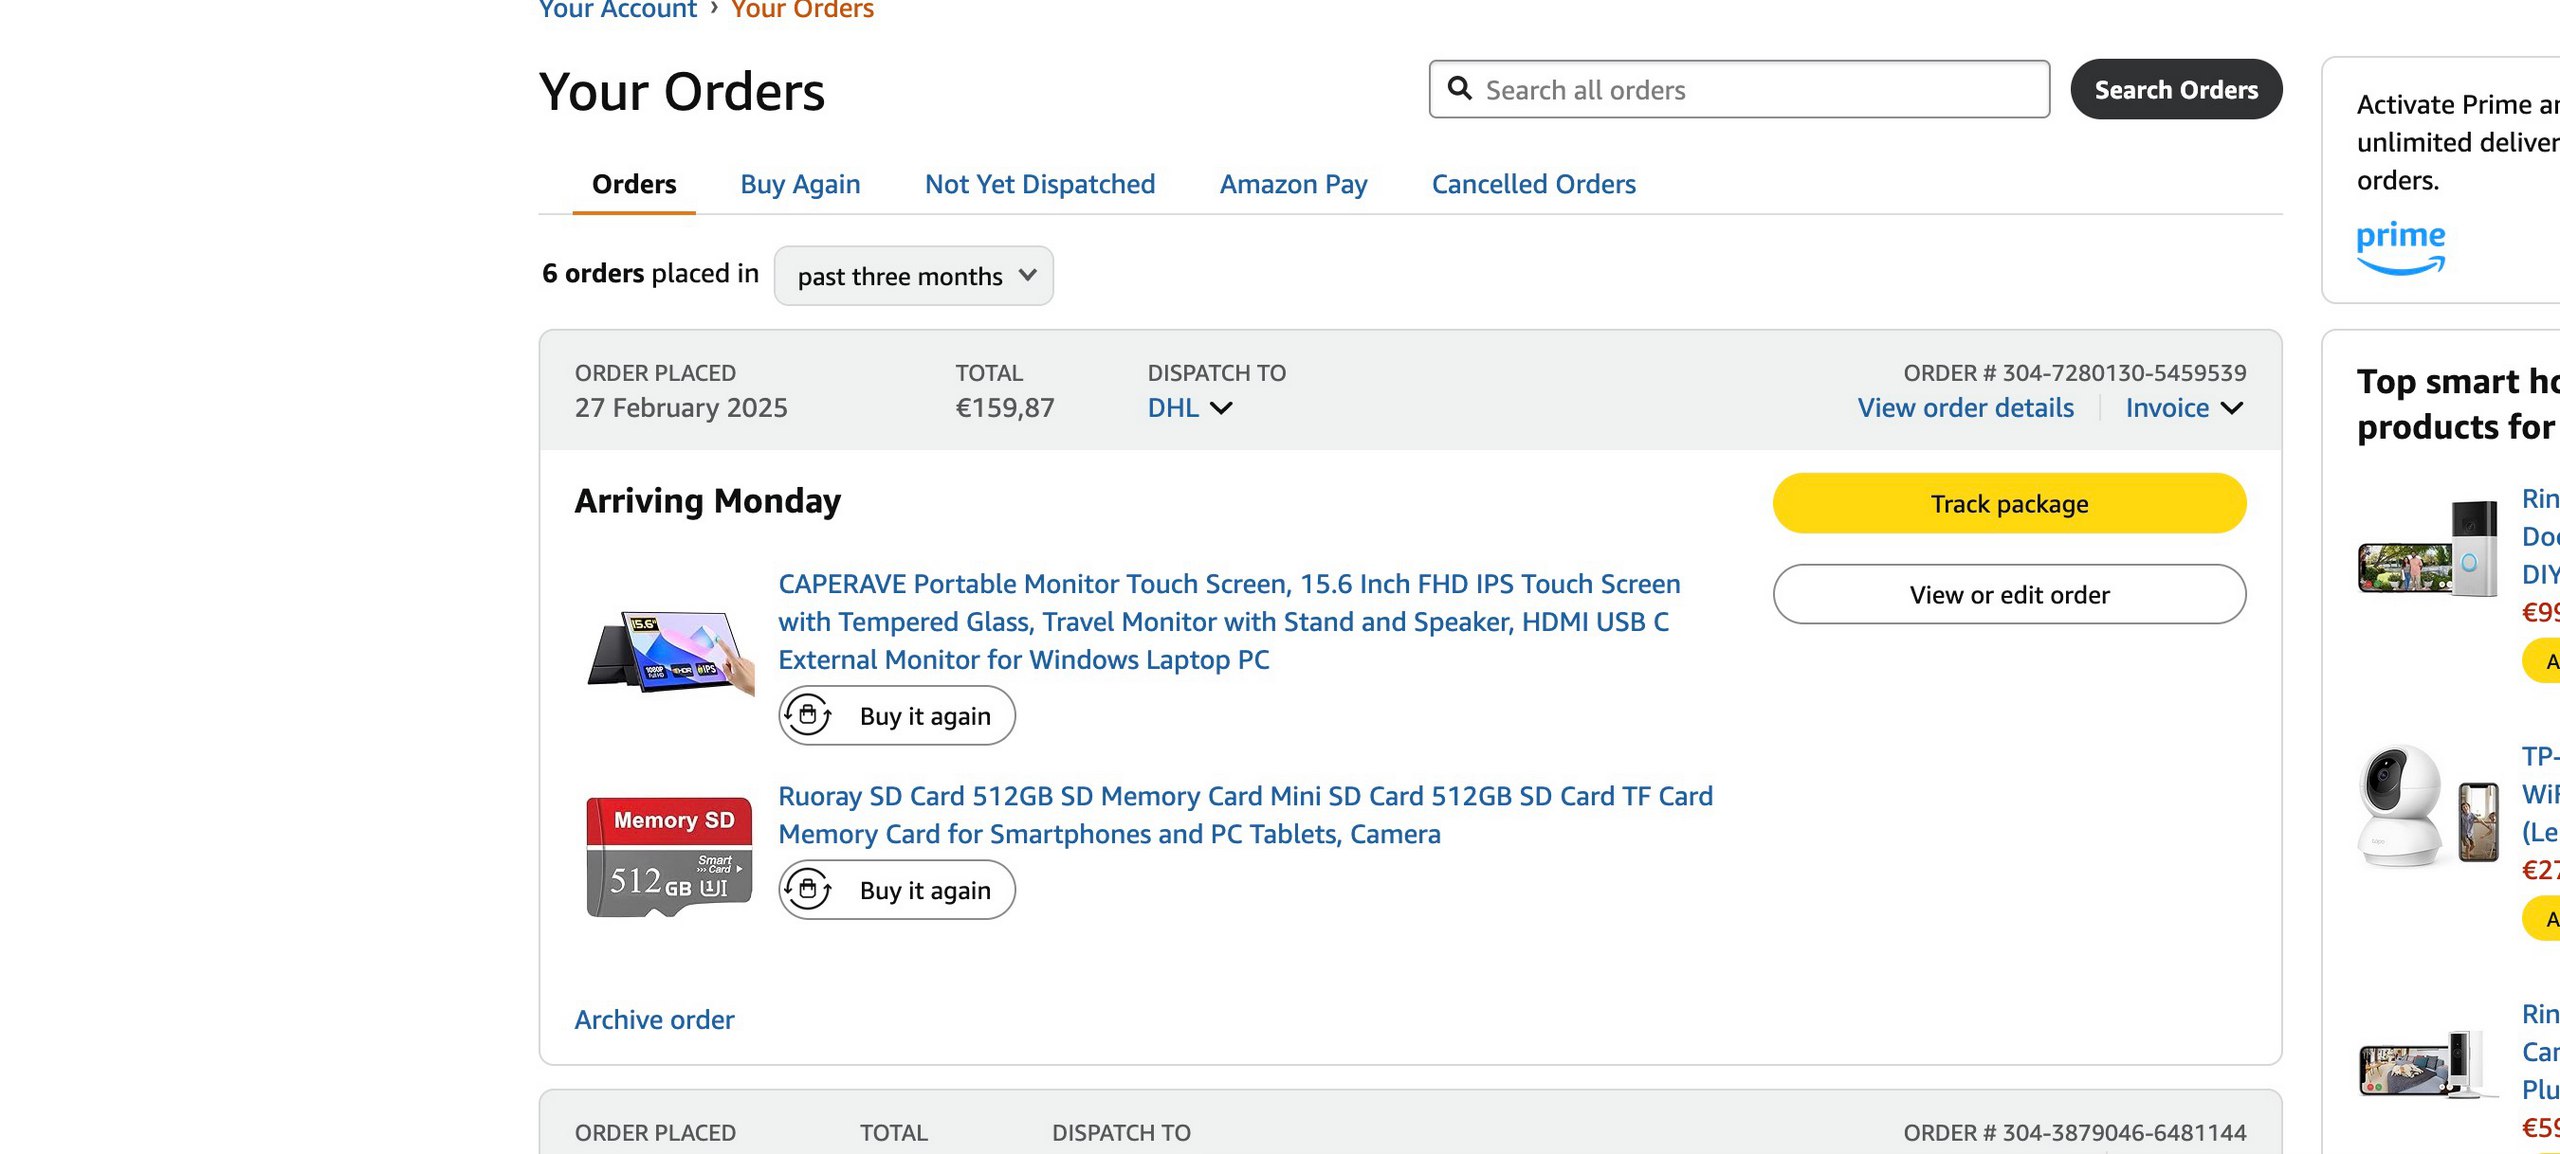Image resolution: width=2560 pixels, height=1154 pixels.
Task: Click the SD card's Buy it again icon
Action: [808, 889]
